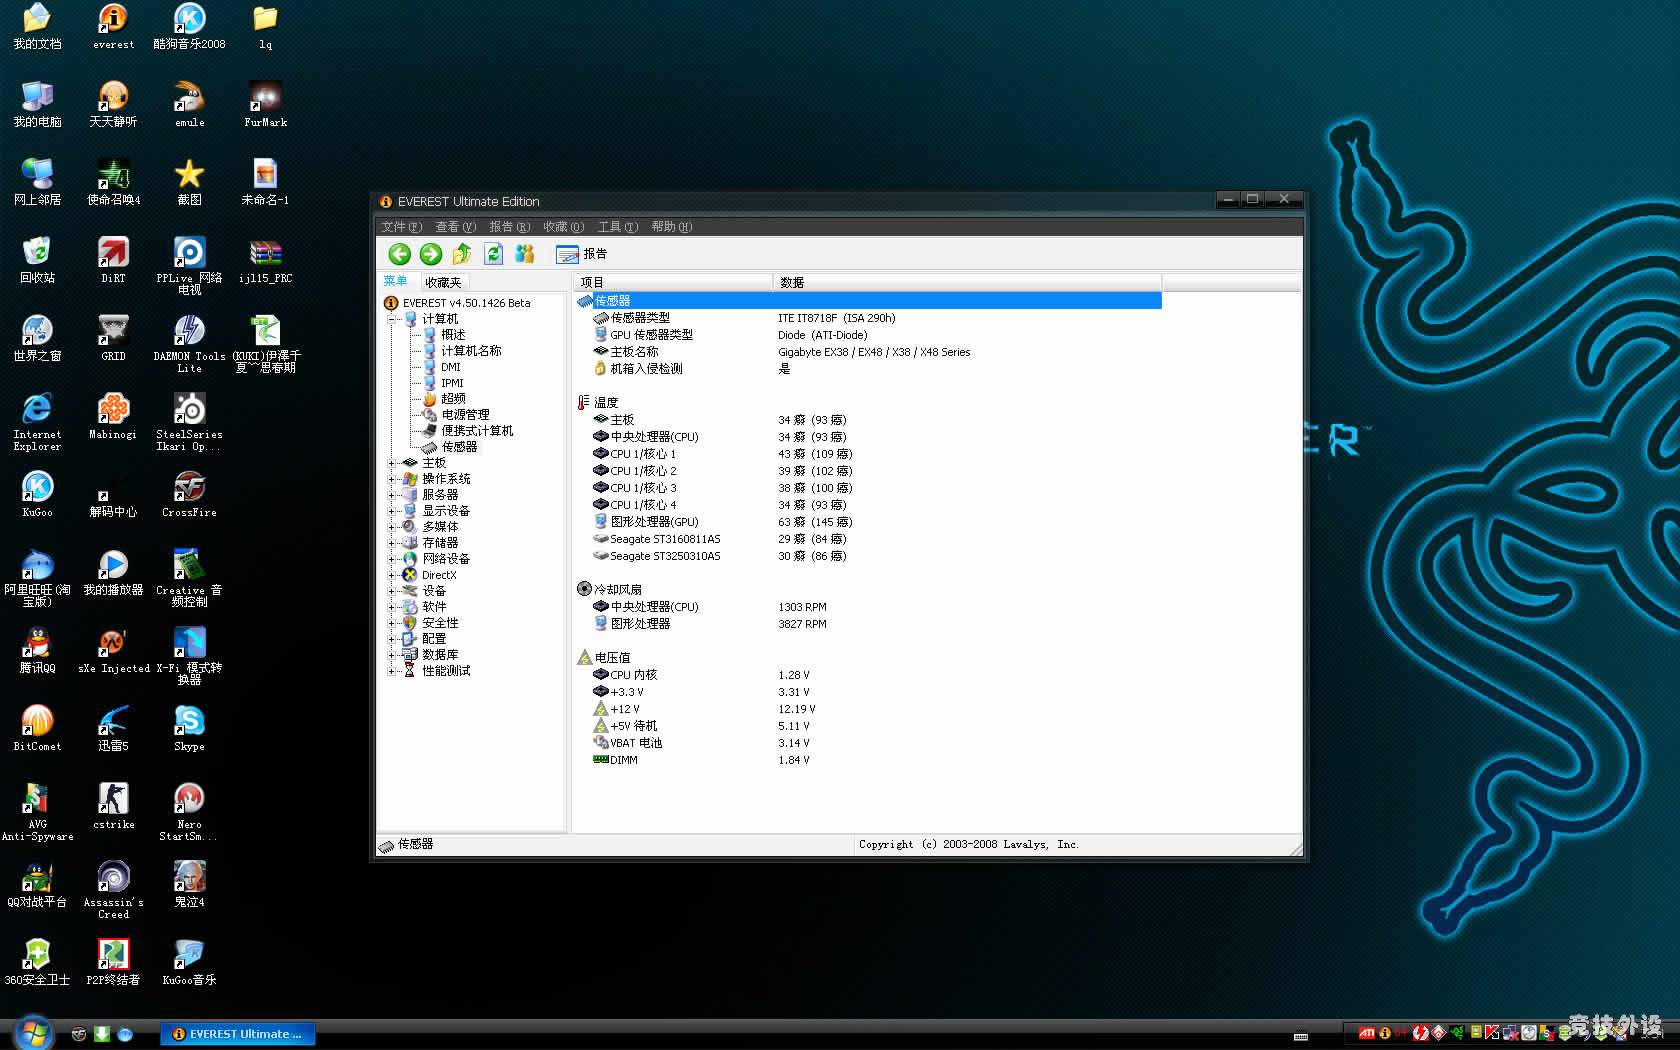Expand the 存储器 tree node
The image size is (1680, 1050).
(x=393, y=543)
